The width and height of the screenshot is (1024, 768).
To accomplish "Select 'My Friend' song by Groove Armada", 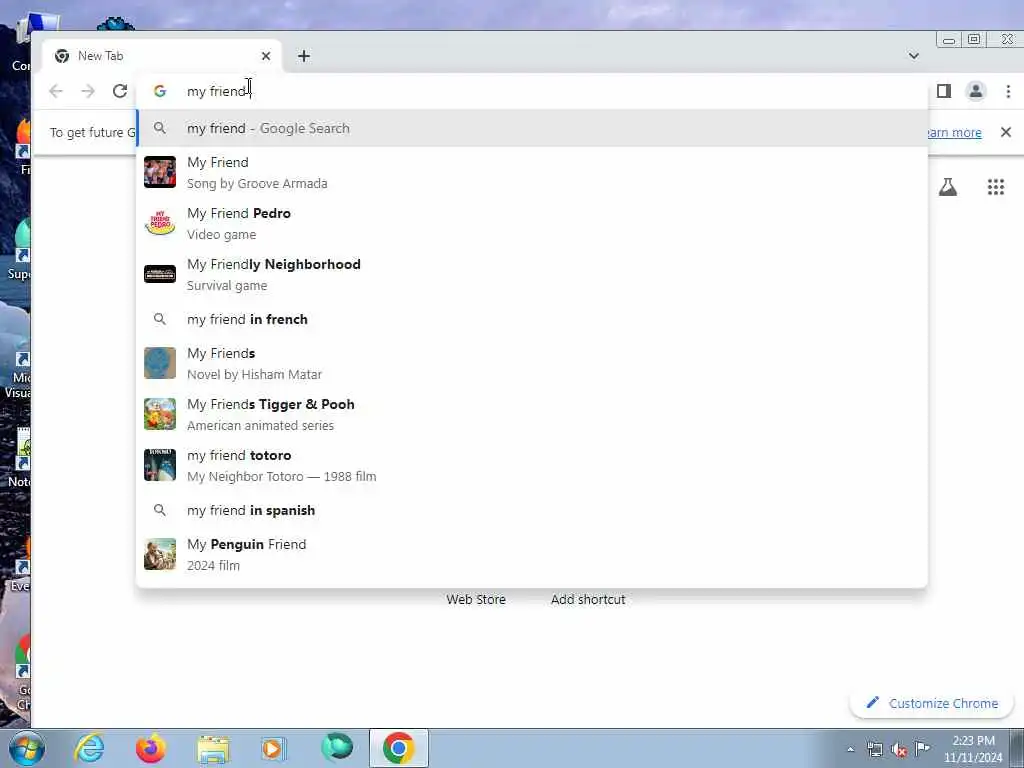I will (x=532, y=172).
